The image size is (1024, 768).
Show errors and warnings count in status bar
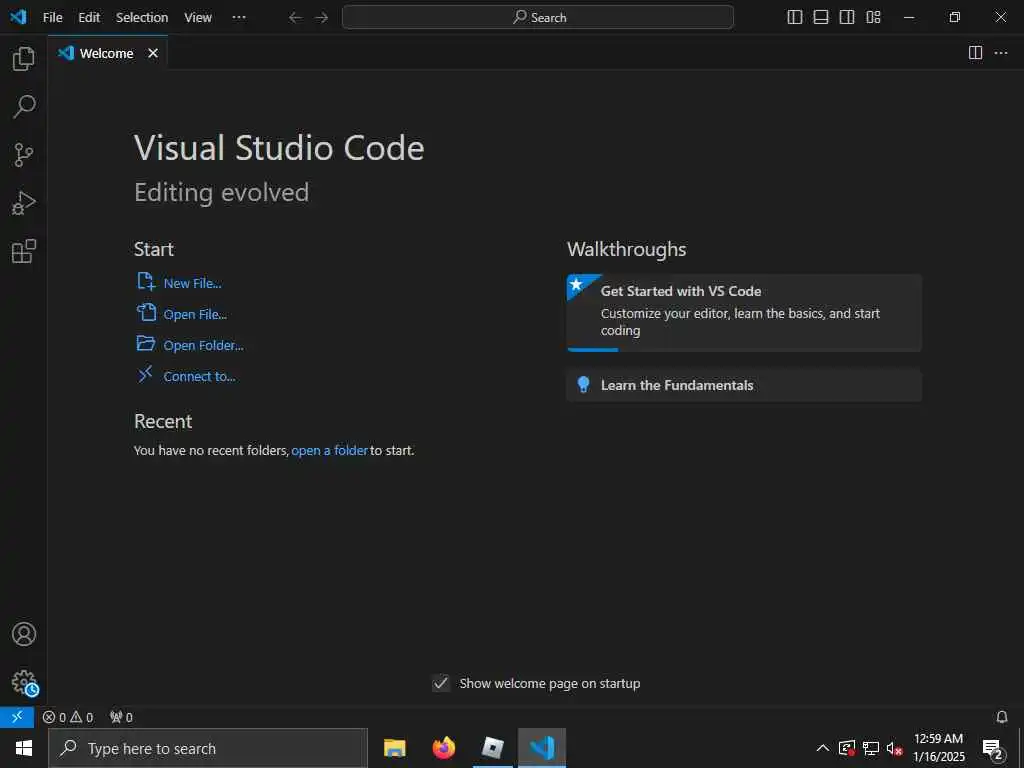click(x=68, y=717)
